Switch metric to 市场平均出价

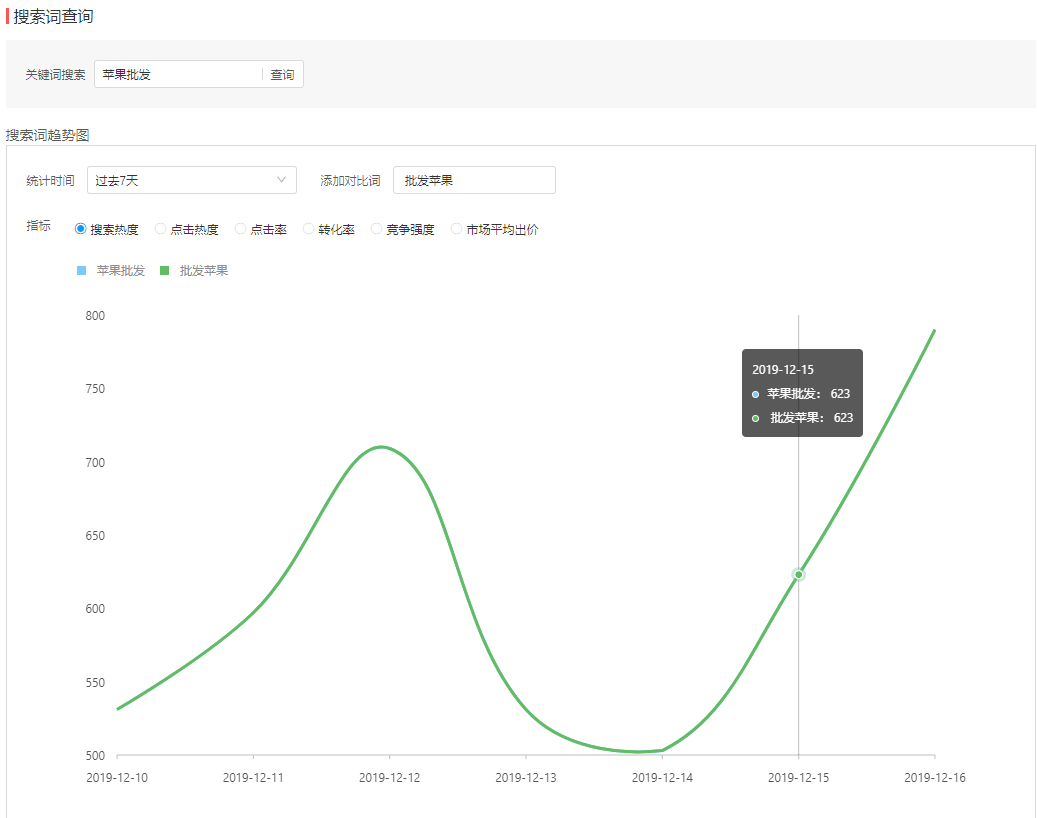456,229
